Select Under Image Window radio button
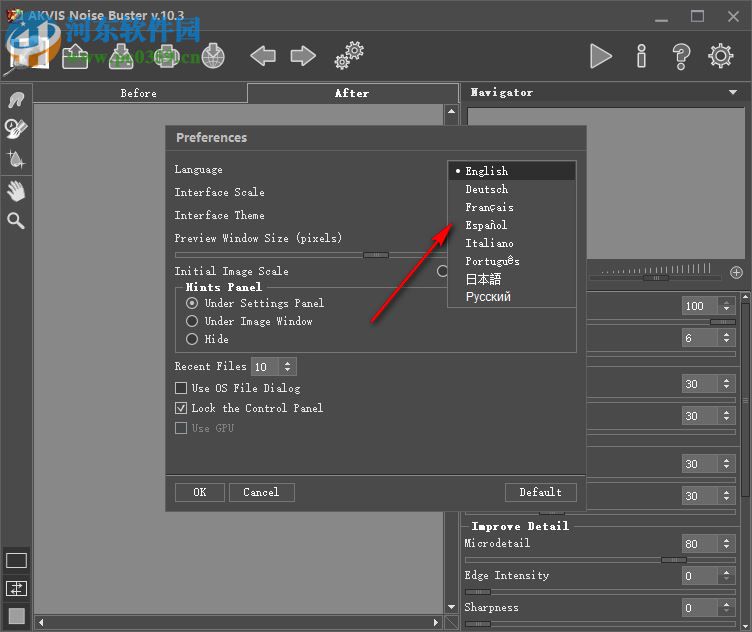 (x=192, y=321)
